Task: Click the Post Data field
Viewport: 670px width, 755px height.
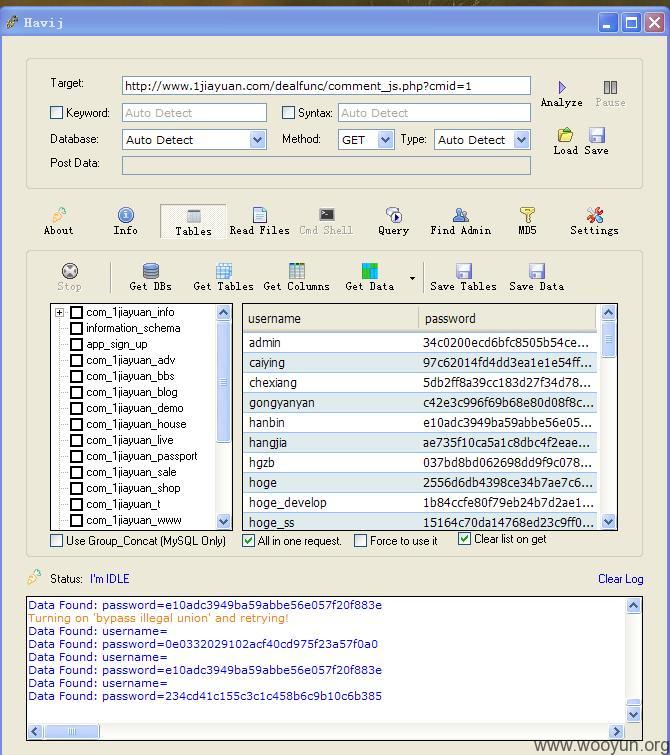Action: click(326, 165)
